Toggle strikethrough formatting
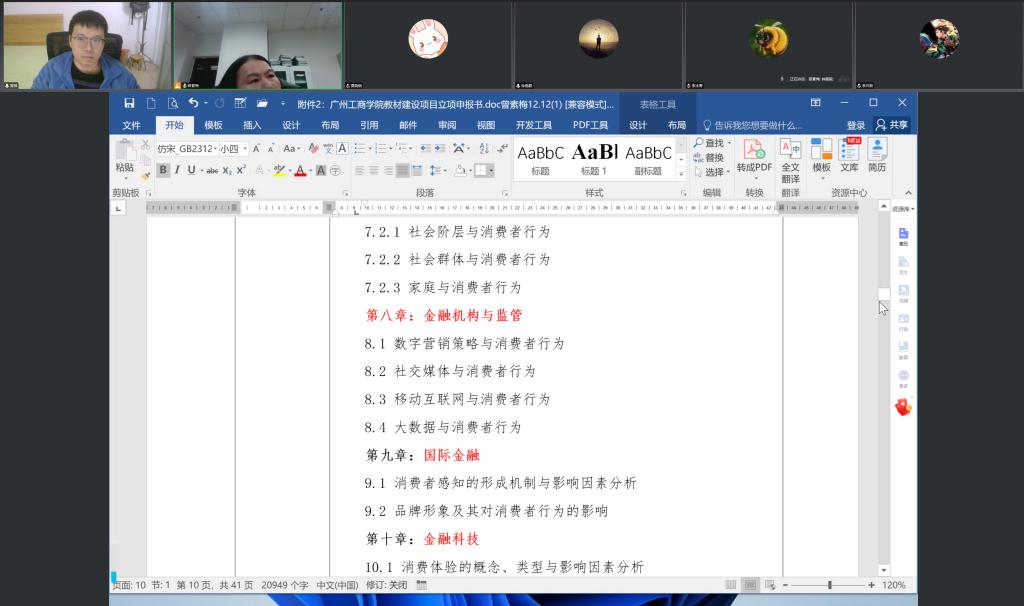The width and height of the screenshot is (1024, 606). click(x=212, y=170)
